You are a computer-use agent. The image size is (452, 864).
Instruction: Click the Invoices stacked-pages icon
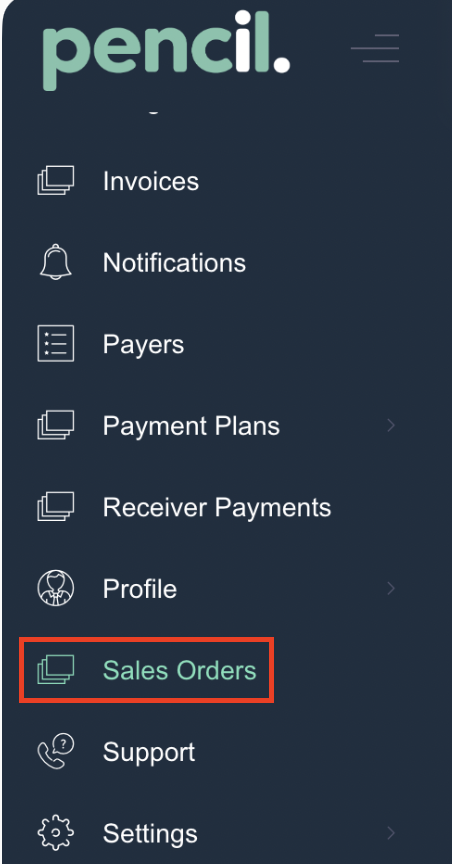click(x=56, y=180)
